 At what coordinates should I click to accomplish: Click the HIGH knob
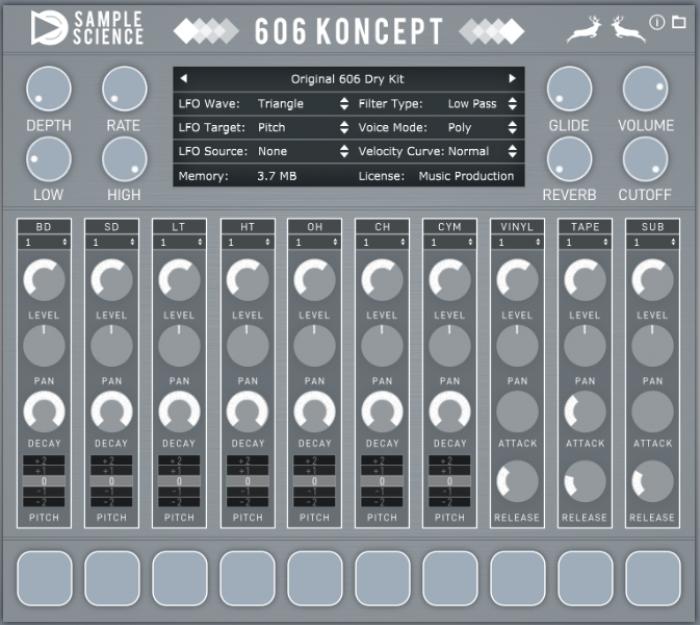(x=125, y=159)
